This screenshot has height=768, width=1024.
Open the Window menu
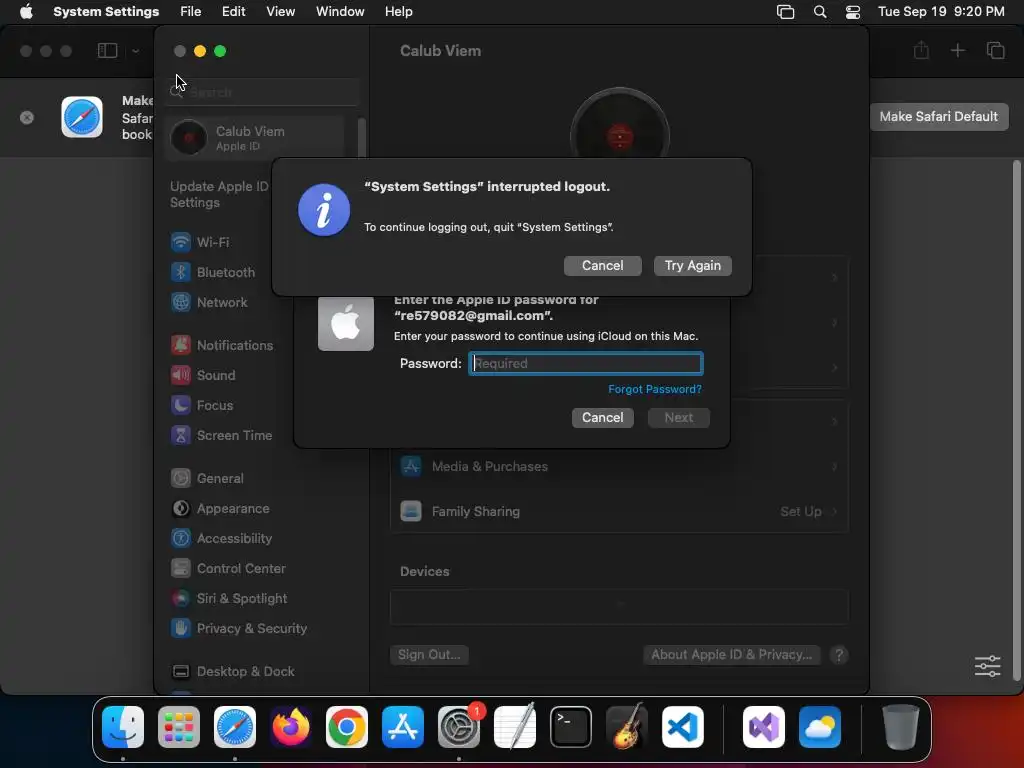click(x=340, y=12)
